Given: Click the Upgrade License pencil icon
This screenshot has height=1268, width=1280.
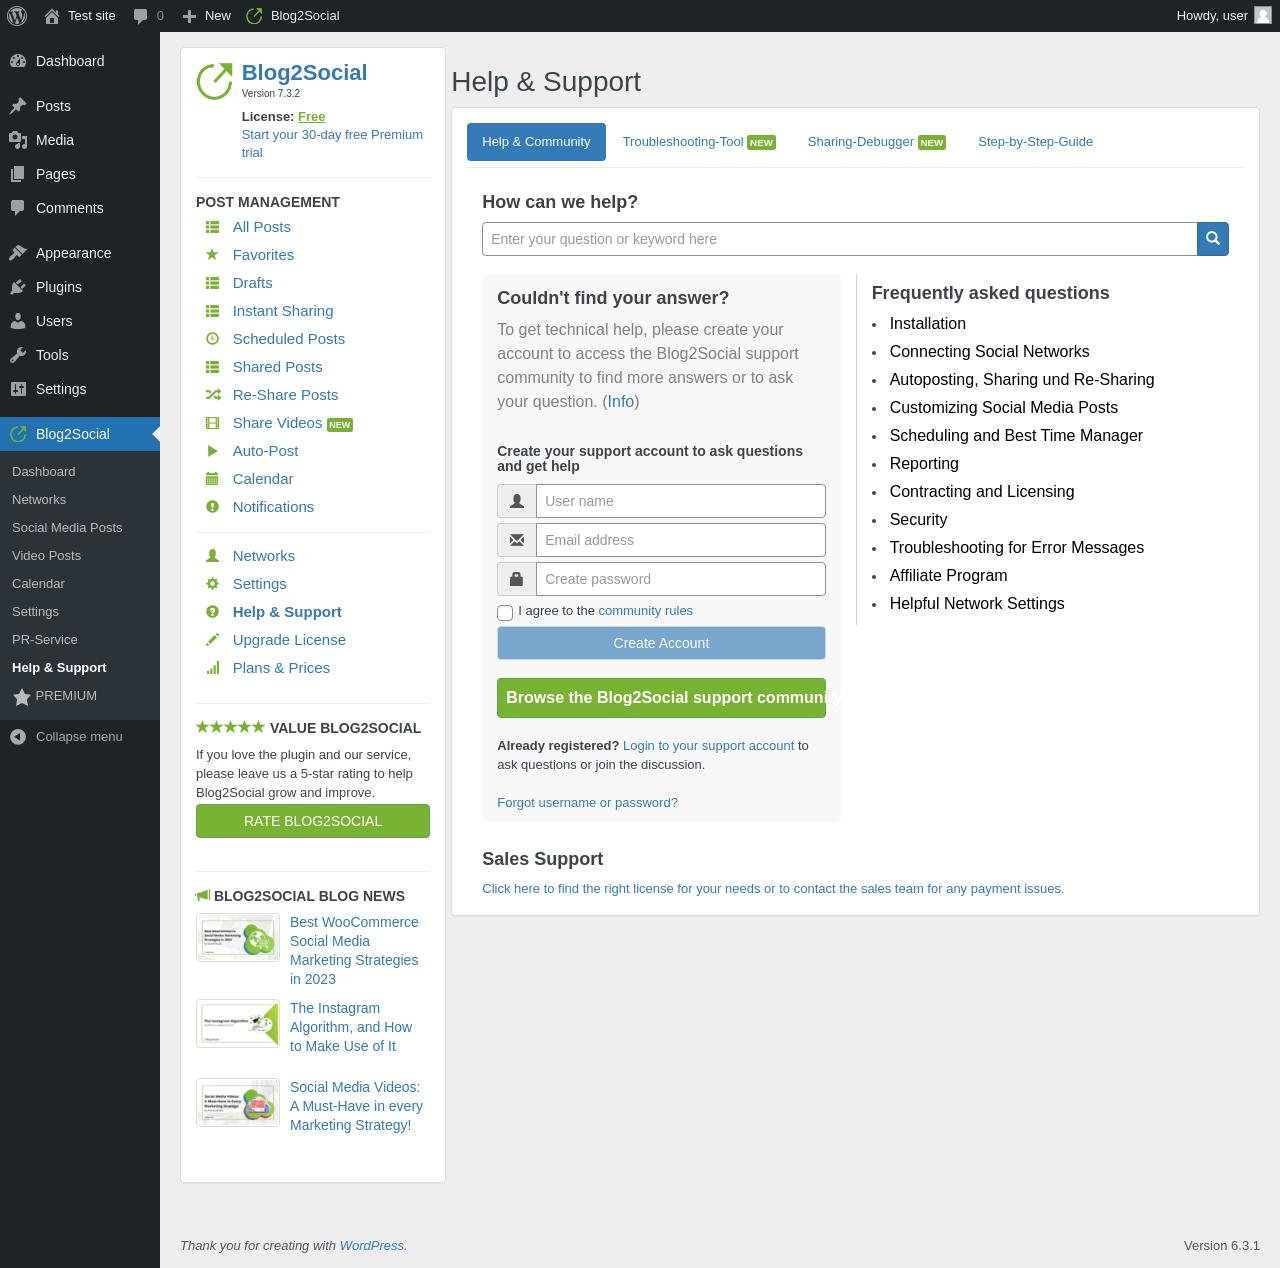Looking at the screenshot, I should 212,640.
